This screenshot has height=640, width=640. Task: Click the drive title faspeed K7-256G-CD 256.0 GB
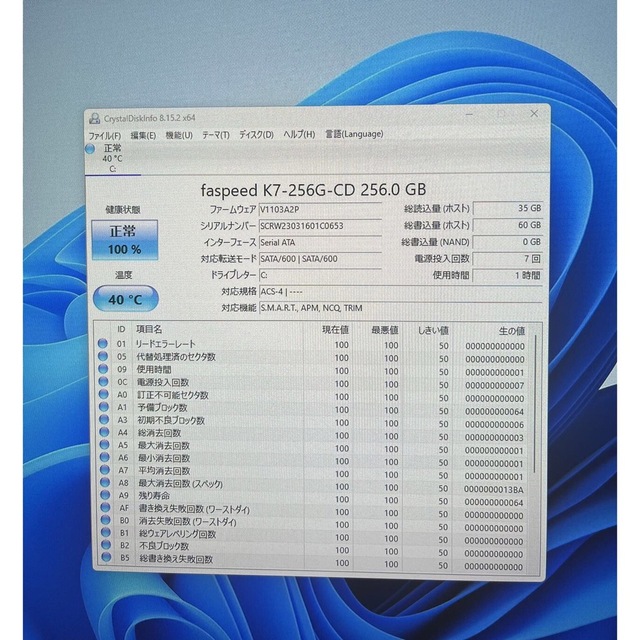point(313,190)
